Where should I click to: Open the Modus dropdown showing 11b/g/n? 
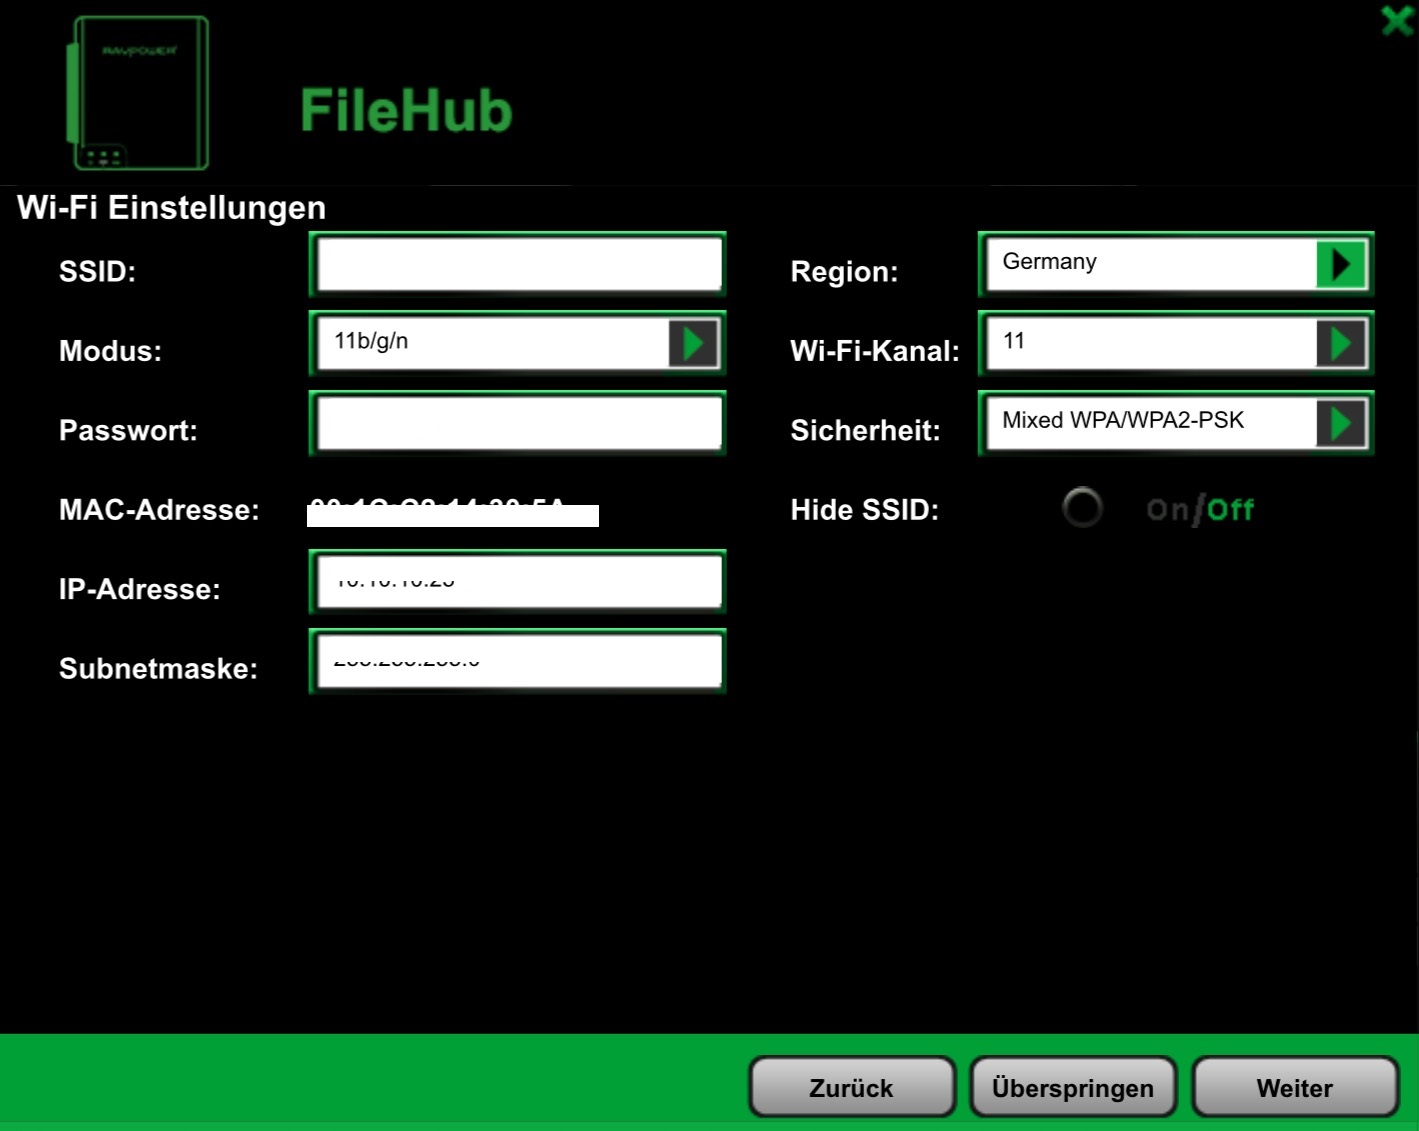pyautogui.click(x=518, y=343)
